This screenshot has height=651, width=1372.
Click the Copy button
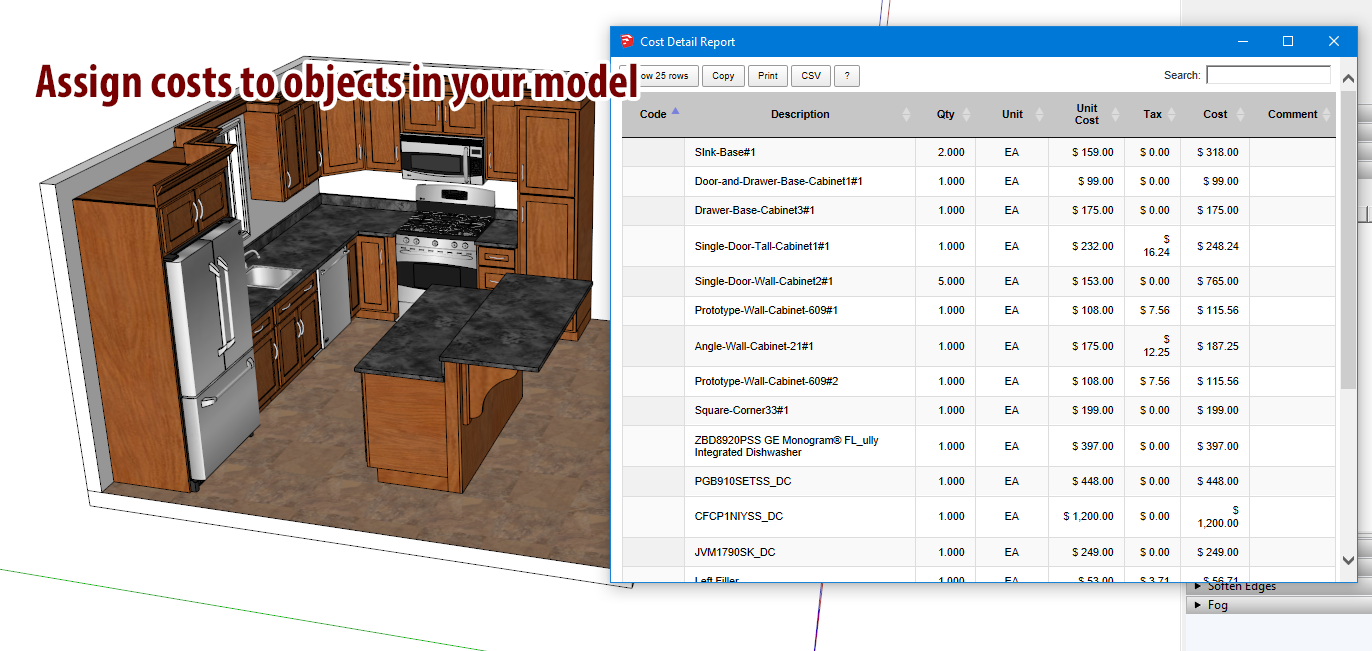723,76
